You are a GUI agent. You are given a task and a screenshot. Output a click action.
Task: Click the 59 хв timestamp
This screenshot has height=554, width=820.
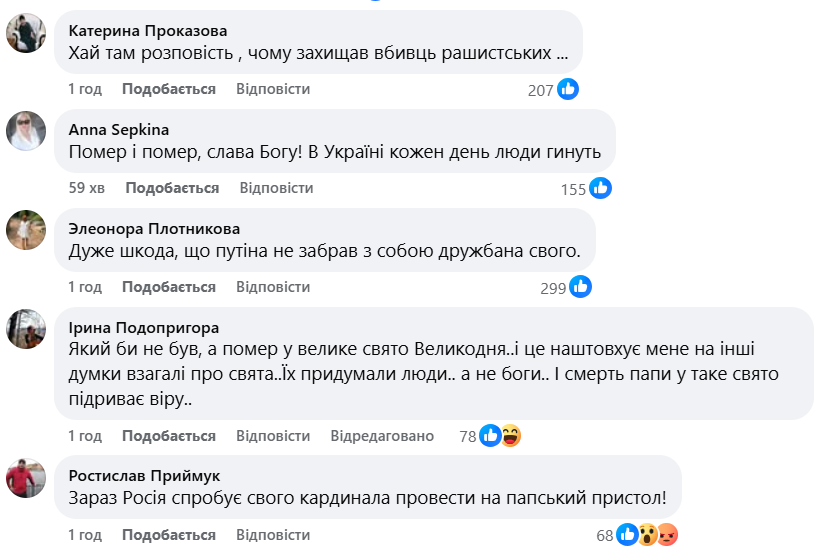click(86, 188)
